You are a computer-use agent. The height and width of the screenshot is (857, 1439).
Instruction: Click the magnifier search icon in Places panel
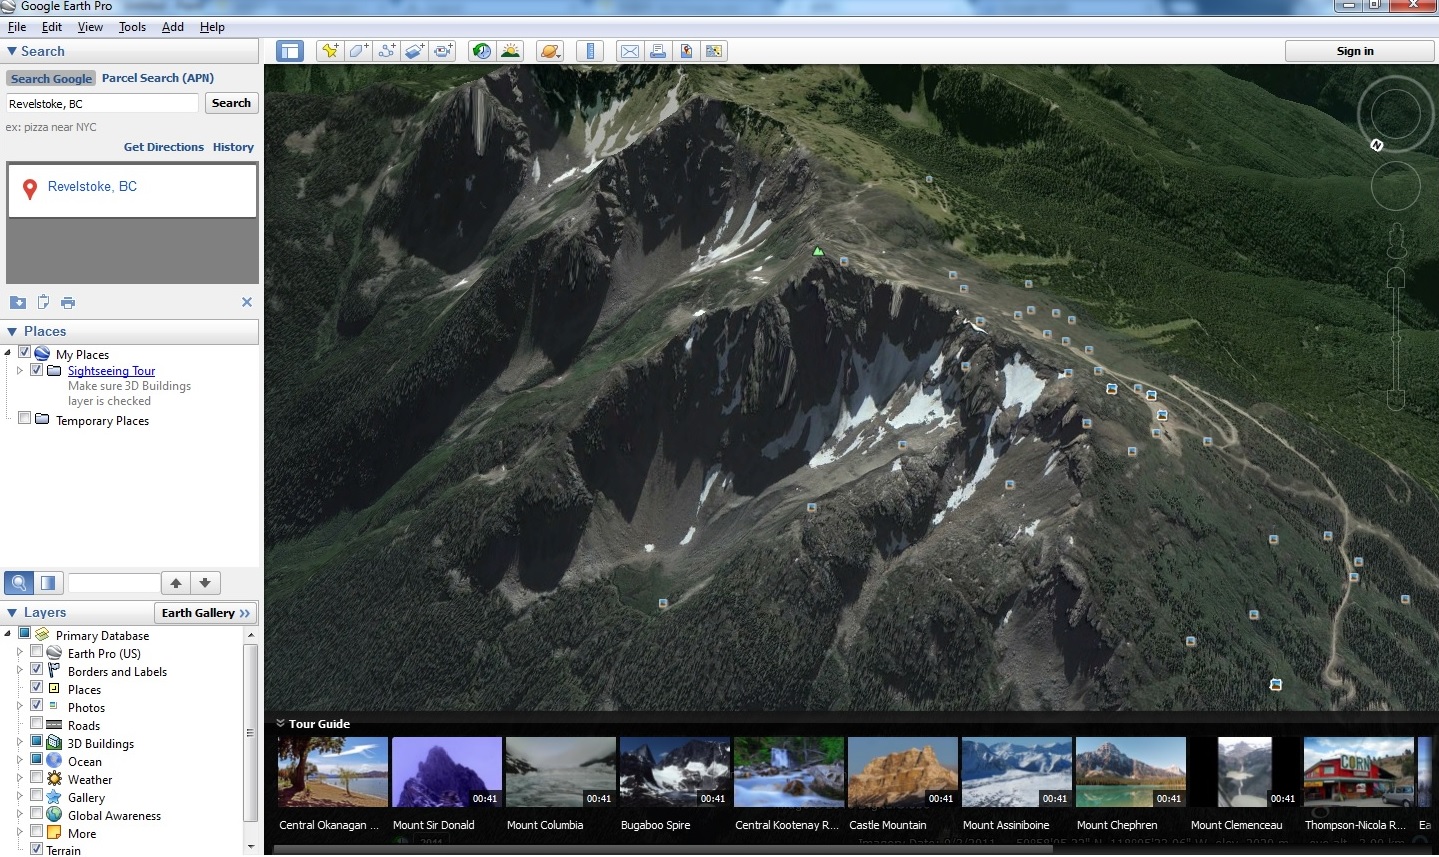pos(19,583)
